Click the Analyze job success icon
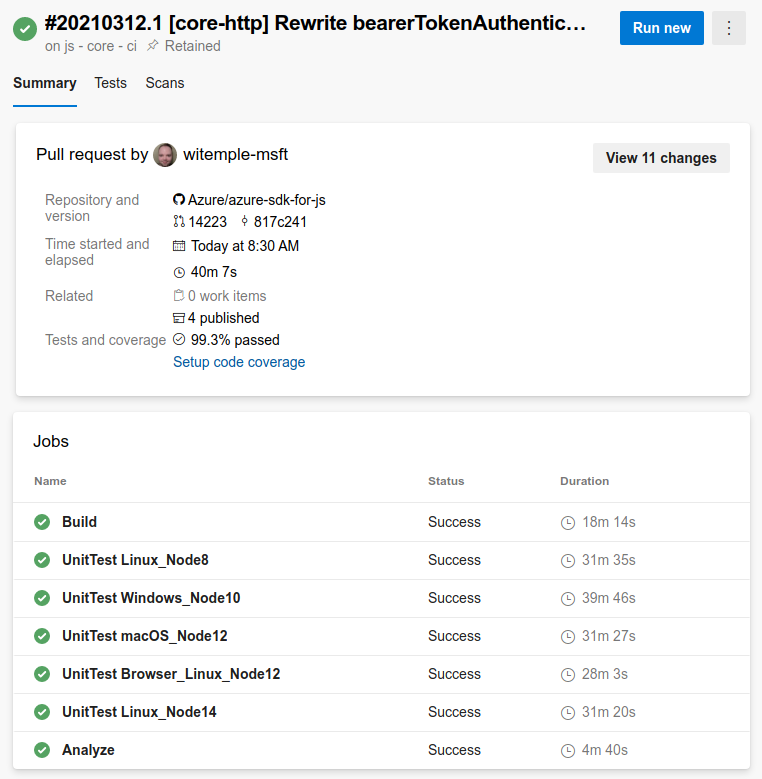The image size is (762, 779). coord(42,750)
